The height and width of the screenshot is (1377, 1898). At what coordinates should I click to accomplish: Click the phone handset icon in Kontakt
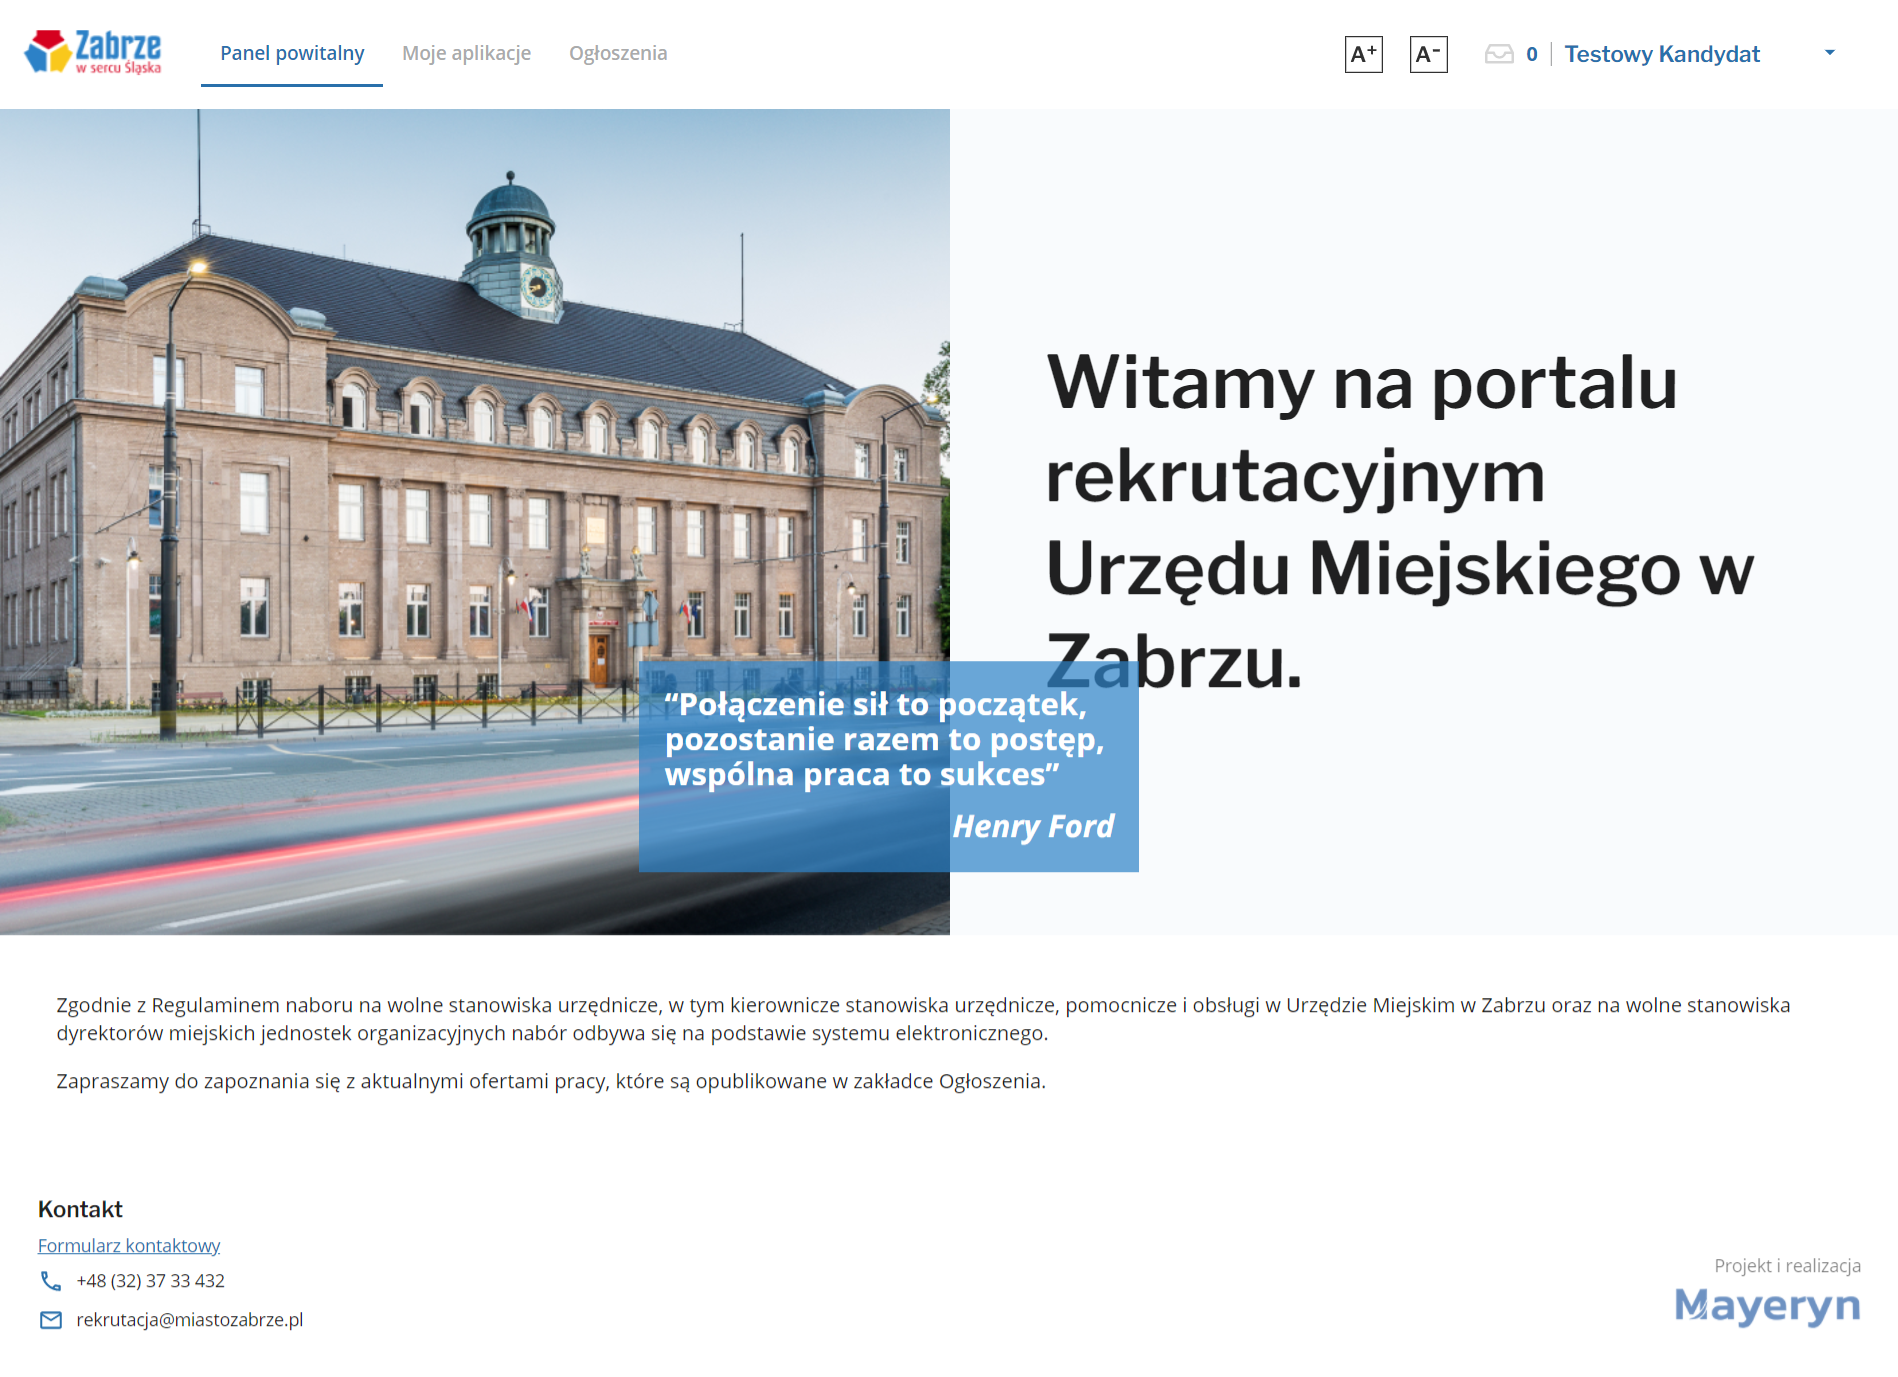coord(50,1281)
